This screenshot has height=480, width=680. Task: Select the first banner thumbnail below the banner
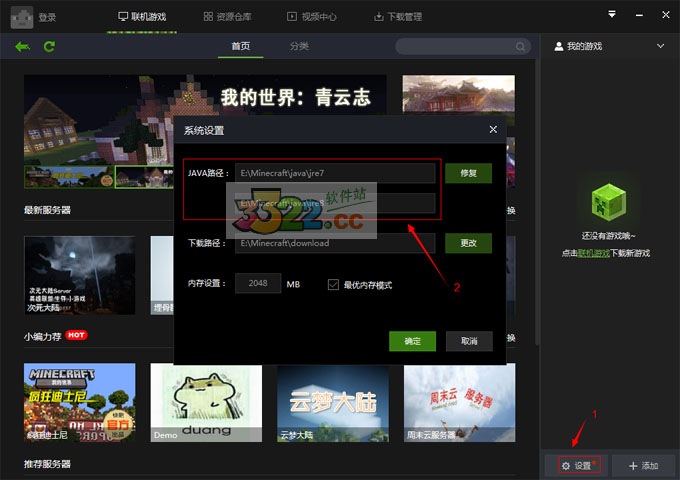[x=69, y=177]
